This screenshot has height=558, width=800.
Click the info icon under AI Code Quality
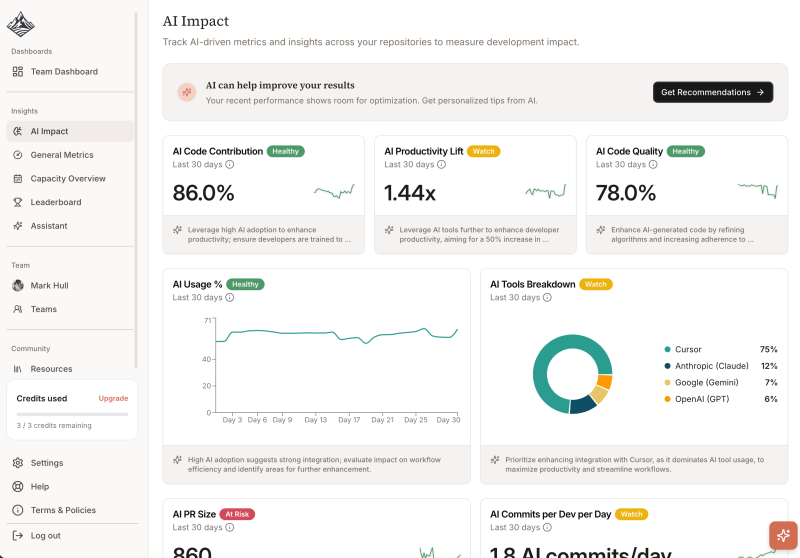[x=653, y=164]
